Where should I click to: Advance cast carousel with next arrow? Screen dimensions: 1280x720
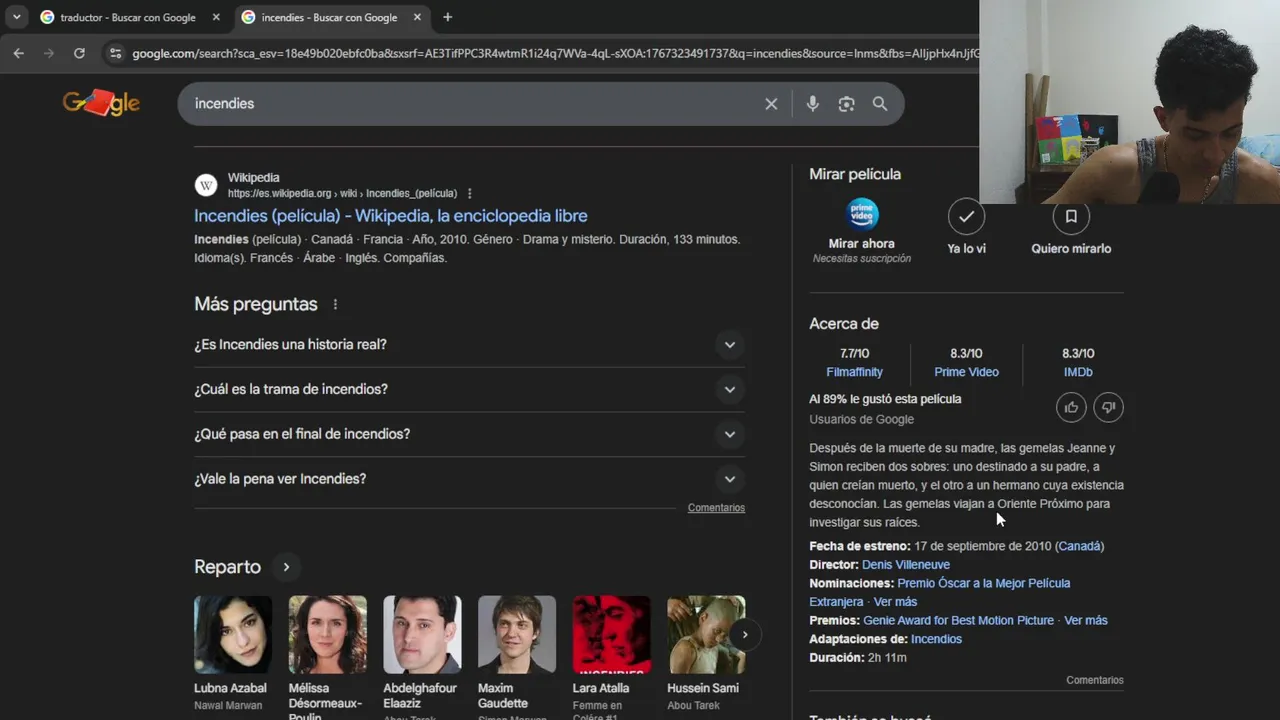(744, 634)
